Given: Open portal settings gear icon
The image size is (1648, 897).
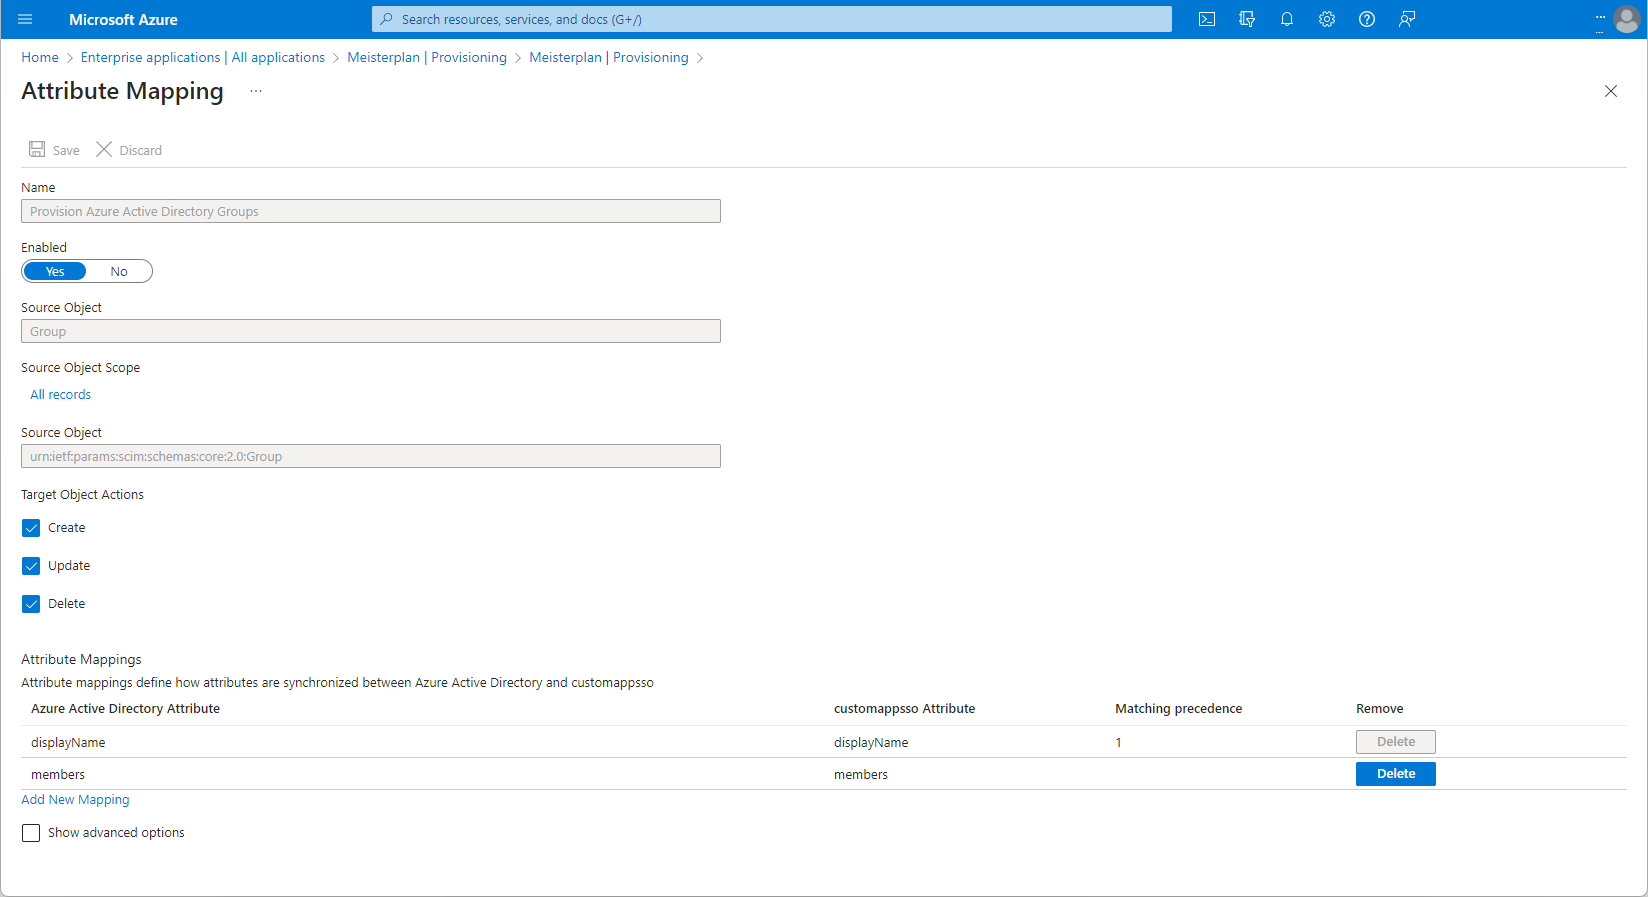Looking at the screenshot, I should coord(1327,19).
